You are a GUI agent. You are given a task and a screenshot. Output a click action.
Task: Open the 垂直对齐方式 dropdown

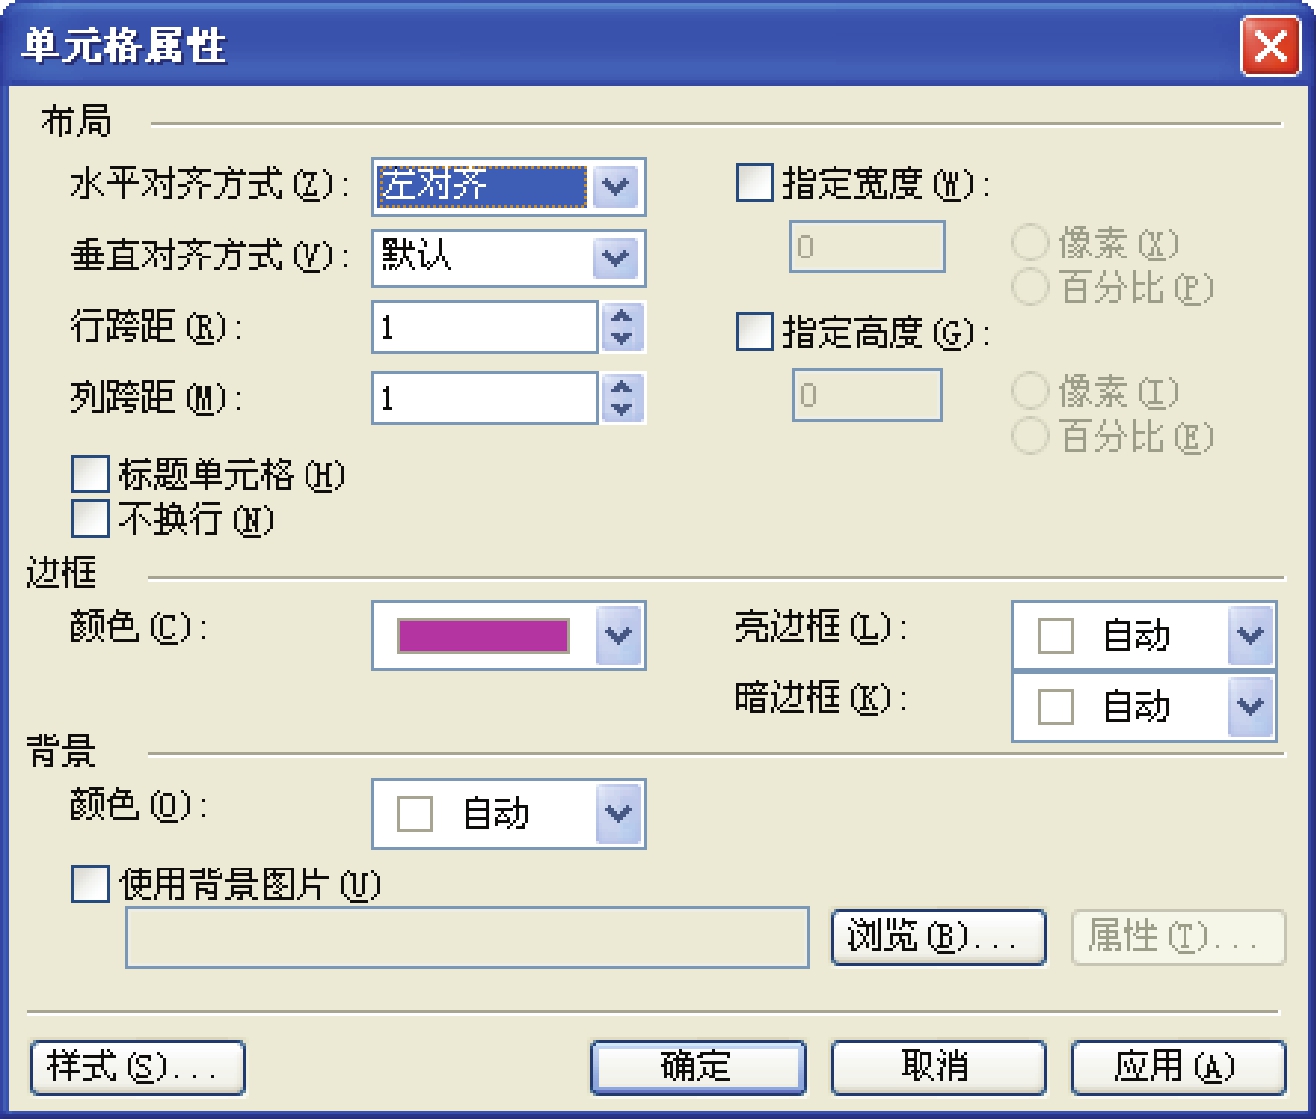pos(616,258)
